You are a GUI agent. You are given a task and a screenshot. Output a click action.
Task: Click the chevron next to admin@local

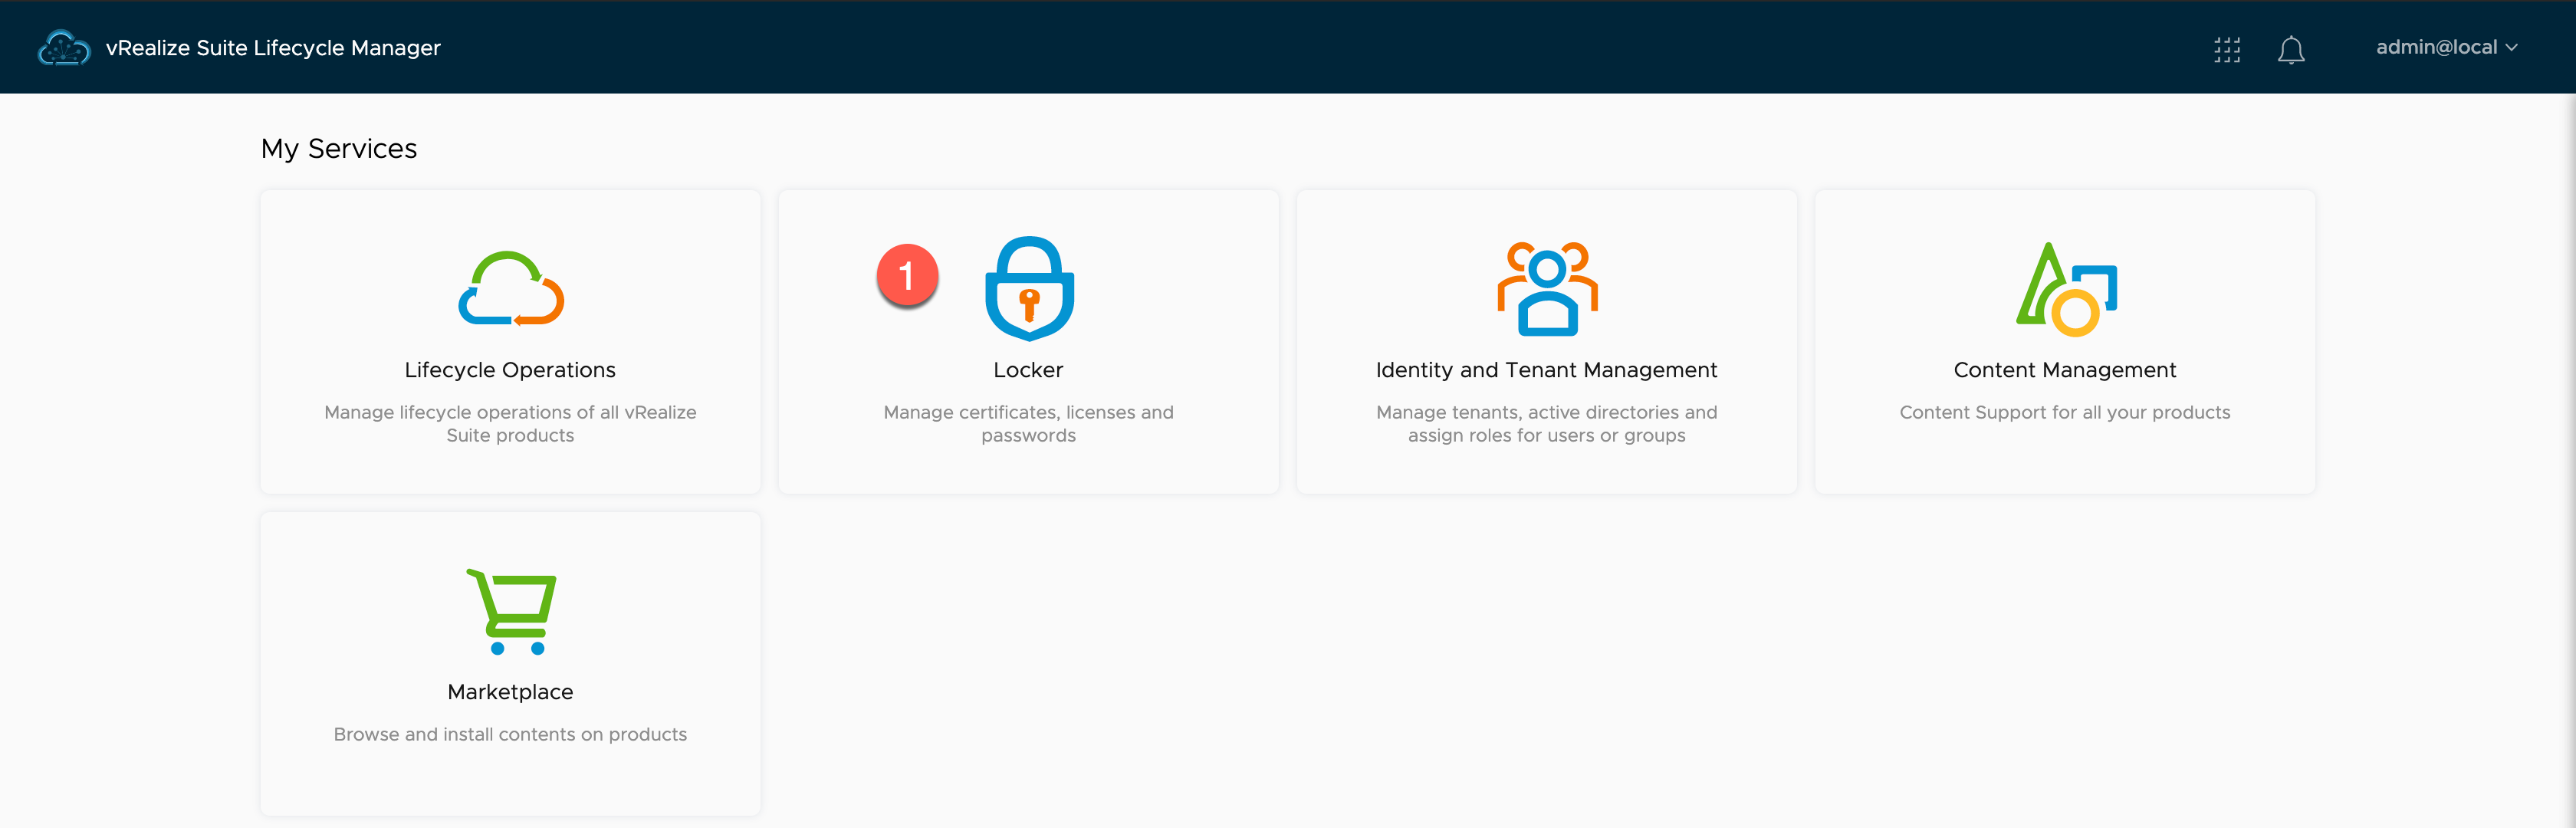tap(2511, 48)
